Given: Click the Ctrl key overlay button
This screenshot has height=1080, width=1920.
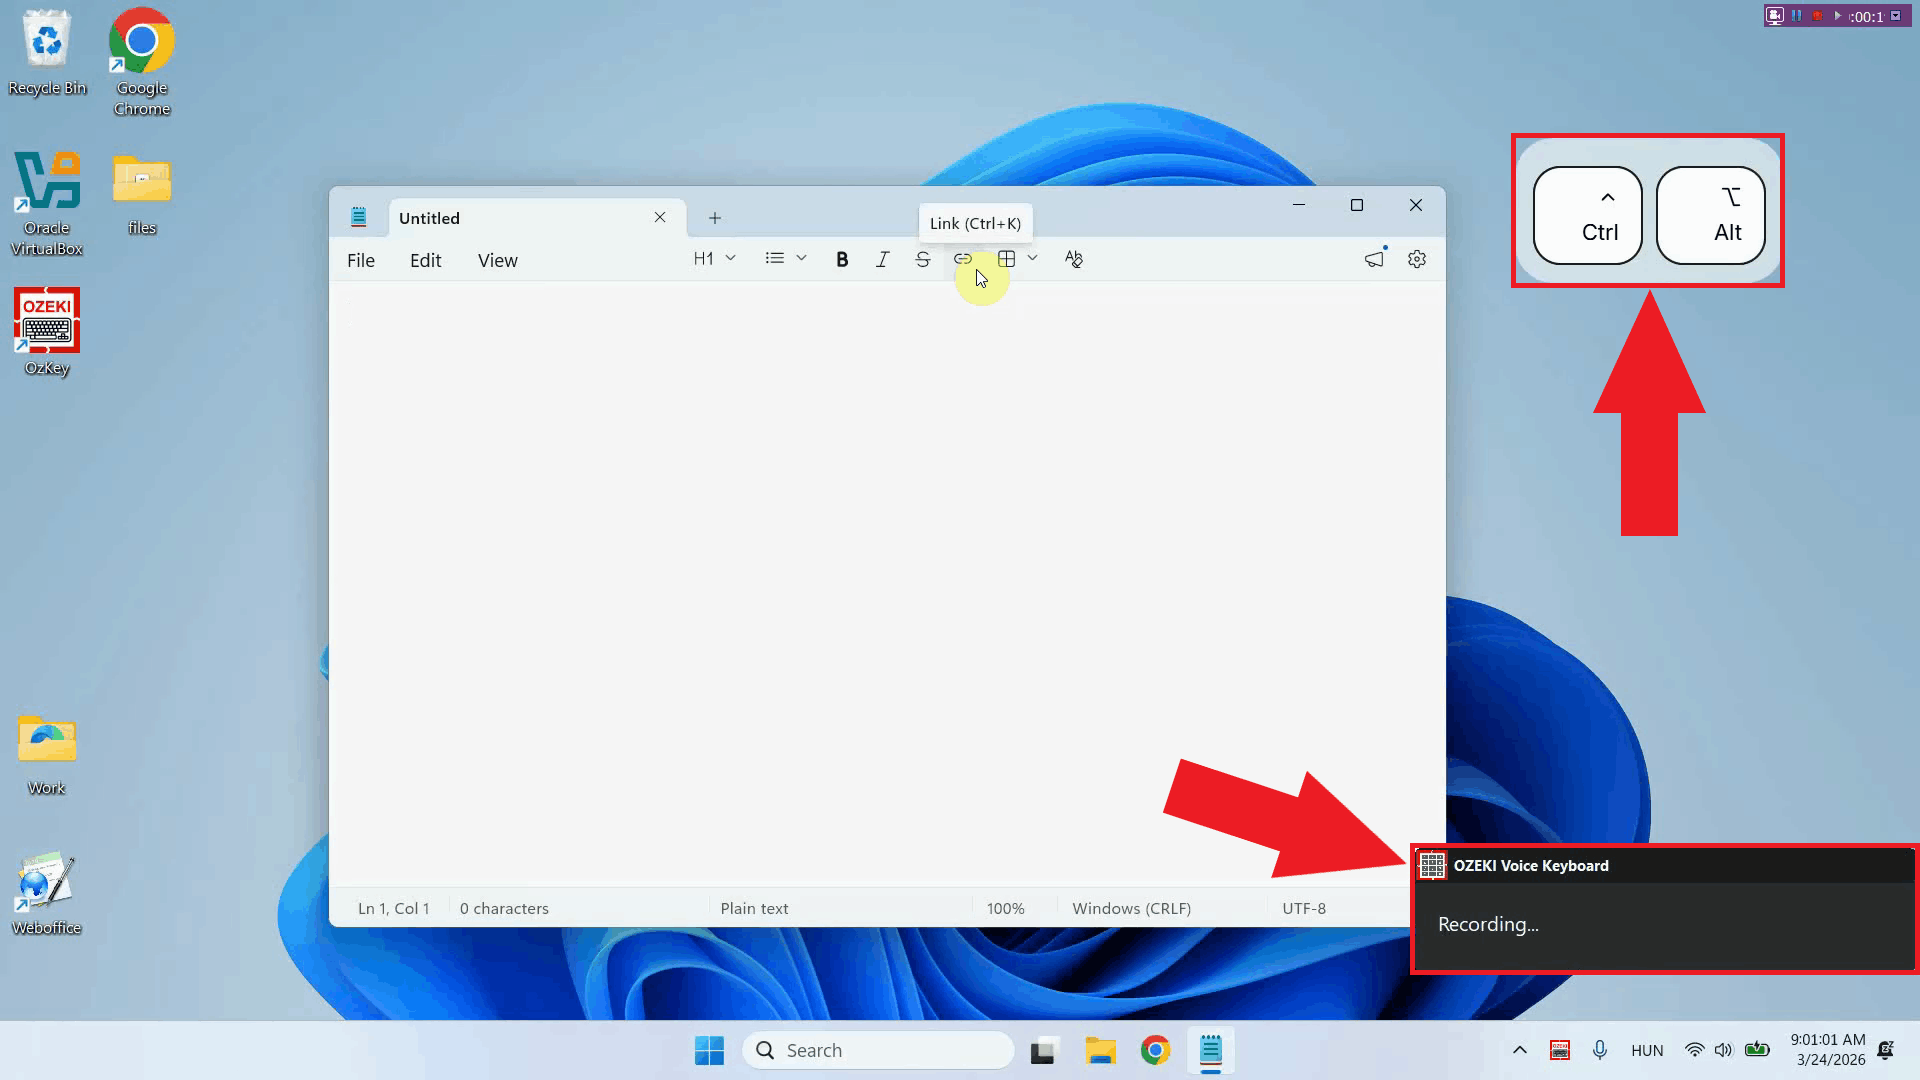Looking at the screenshot, I should (1588, 215).
